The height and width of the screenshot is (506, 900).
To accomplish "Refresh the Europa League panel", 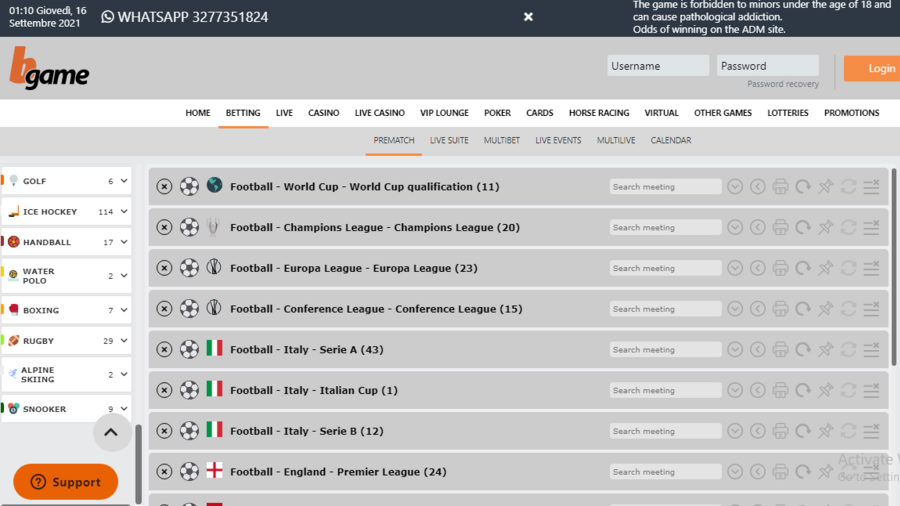I will tap(803, 268).
